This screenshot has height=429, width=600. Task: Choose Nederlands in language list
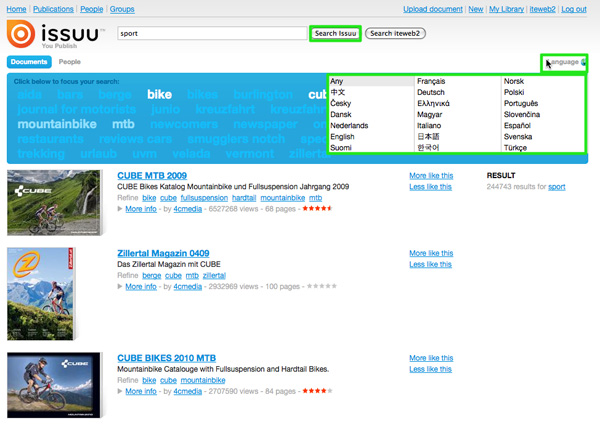point(349,126)
